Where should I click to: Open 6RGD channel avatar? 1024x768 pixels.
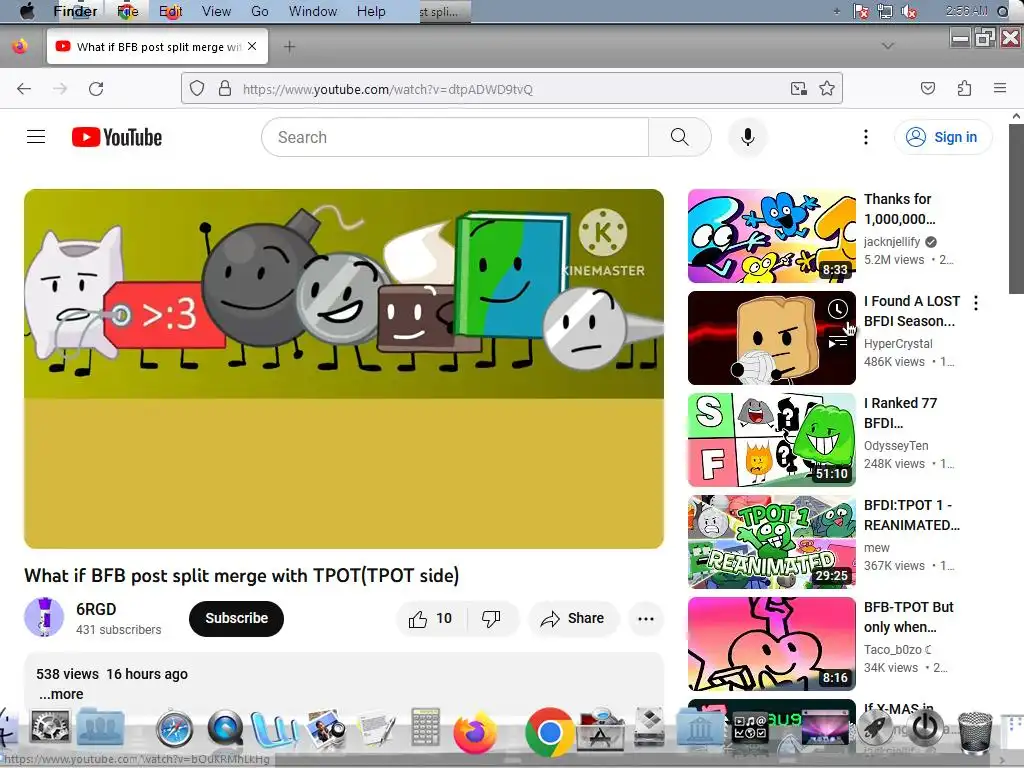(44, 617)
